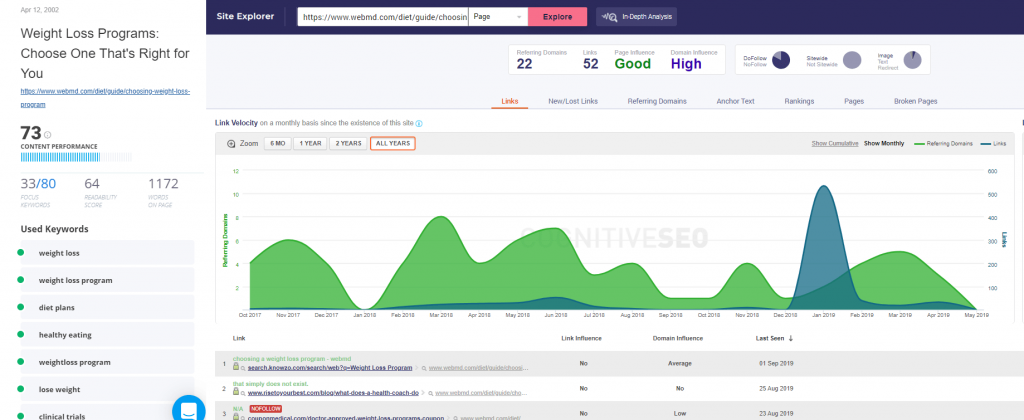Image resolution: width=1024 pixels, height=420 pixels.
Task: Click the pink Explore button
Action: (557, 17)
